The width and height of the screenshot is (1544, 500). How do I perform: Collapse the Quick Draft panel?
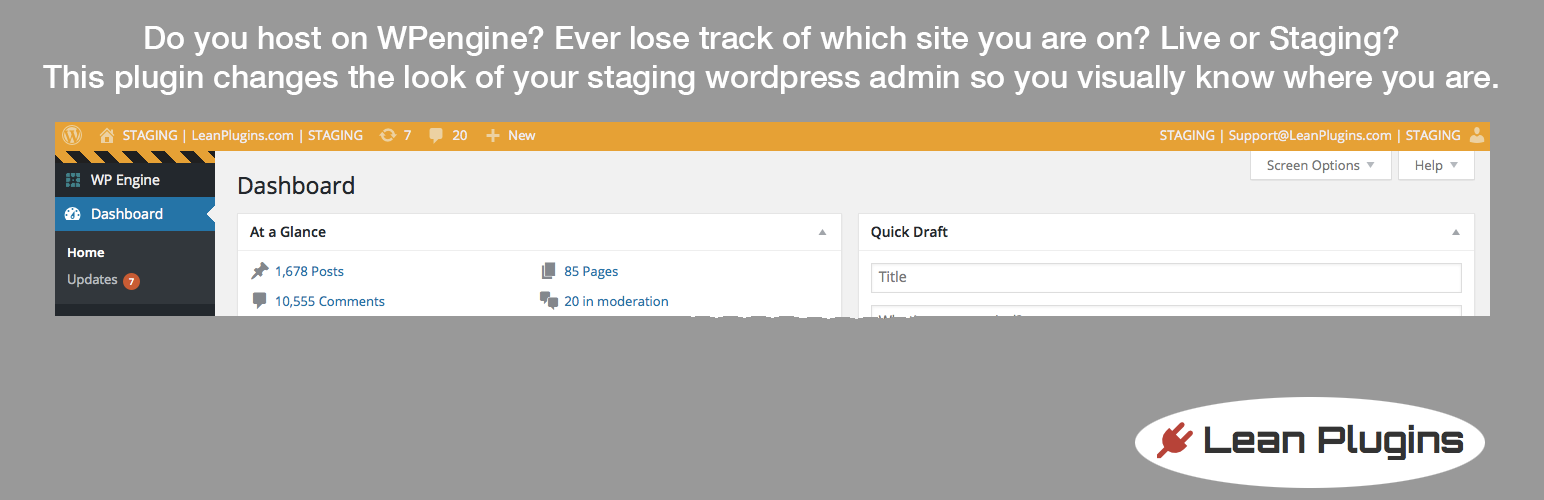[1455, 232]
